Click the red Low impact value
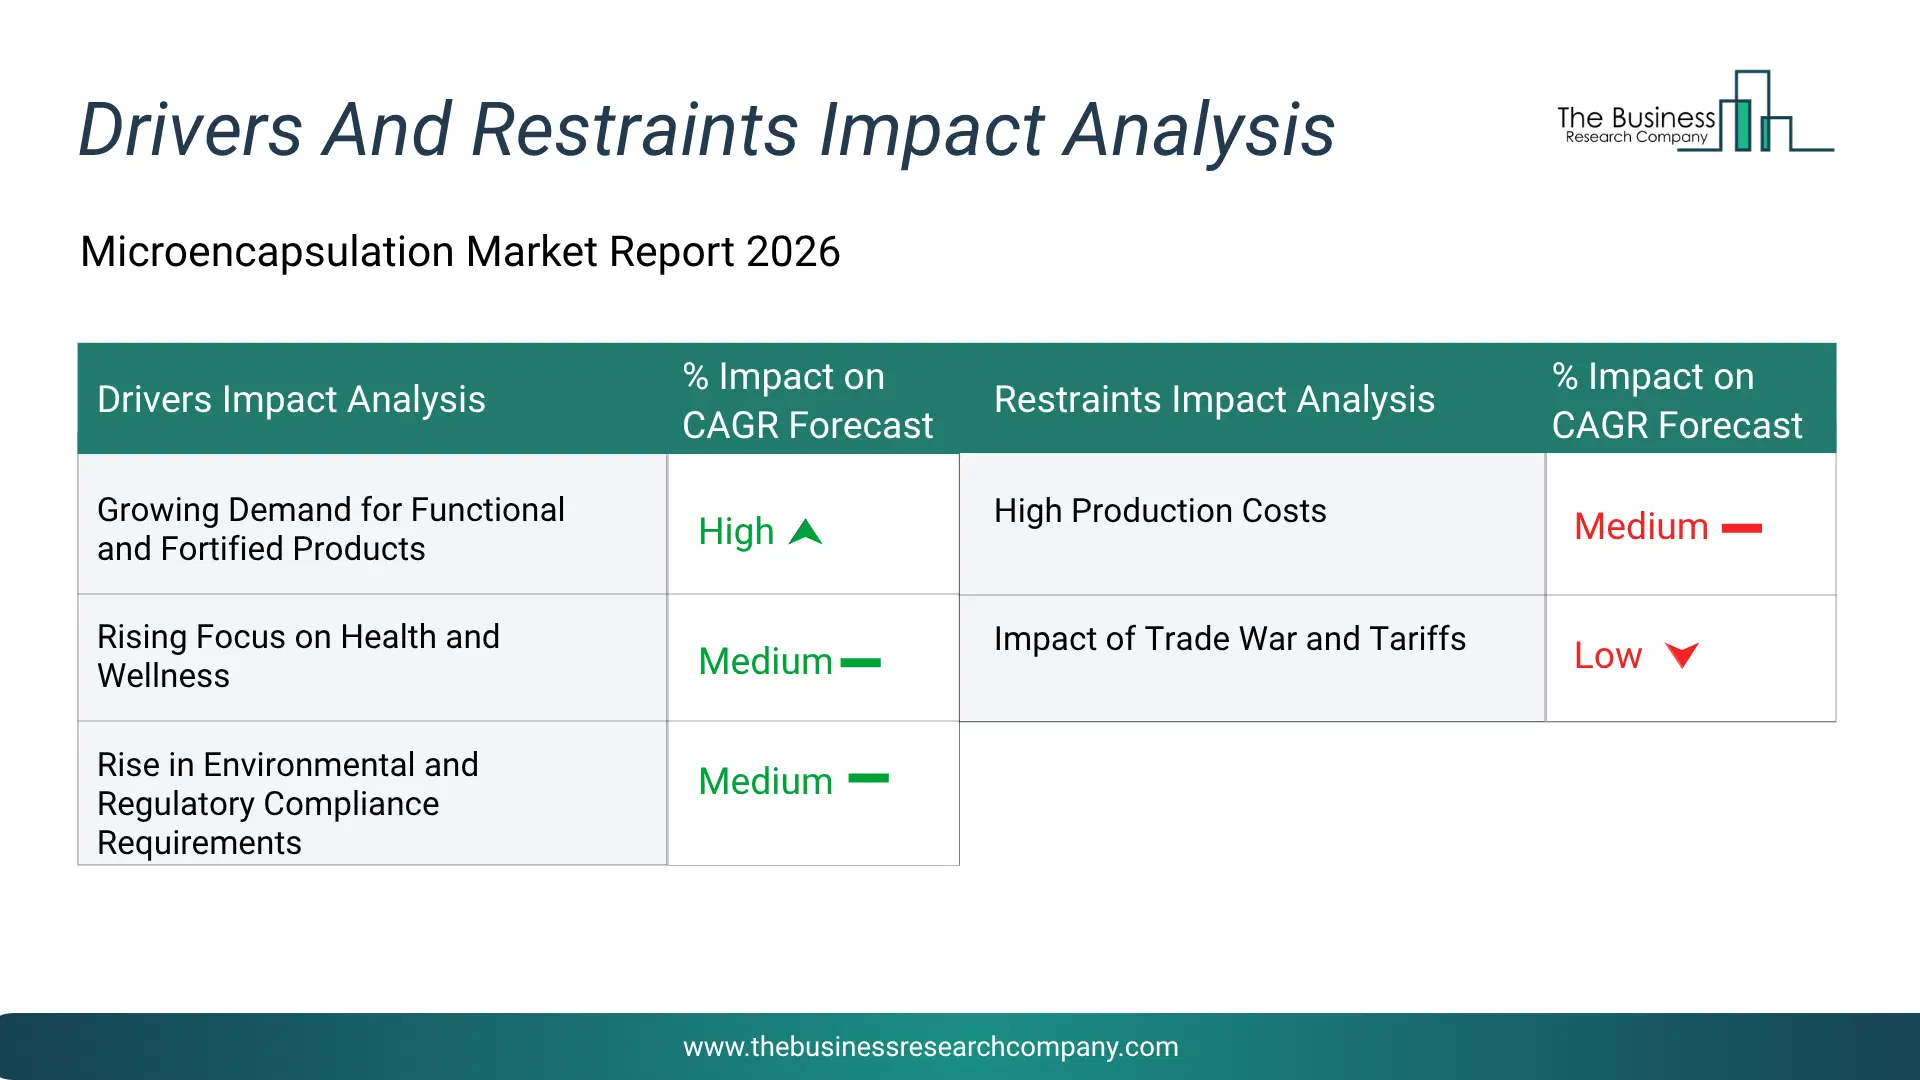Screen dimensions: 1920x1080 click(1608, 656)
